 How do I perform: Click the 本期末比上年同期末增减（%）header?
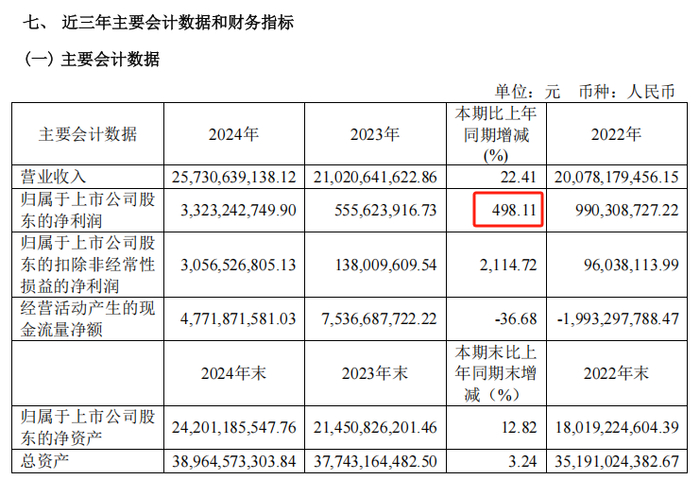[x=496, y=373]
